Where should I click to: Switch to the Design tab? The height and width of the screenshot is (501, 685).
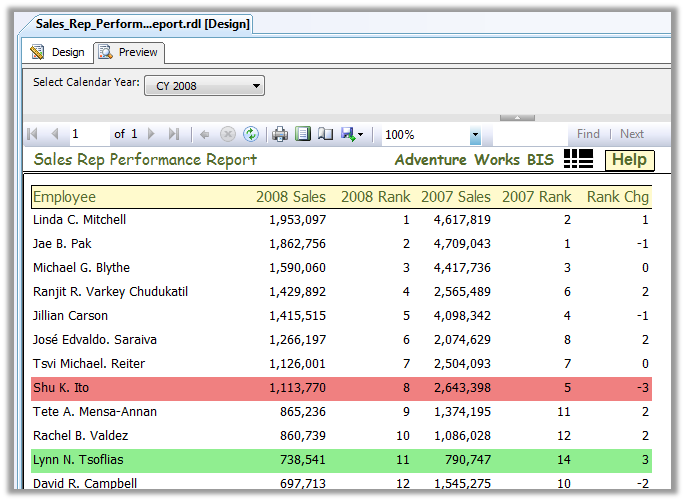coord(58,52)
